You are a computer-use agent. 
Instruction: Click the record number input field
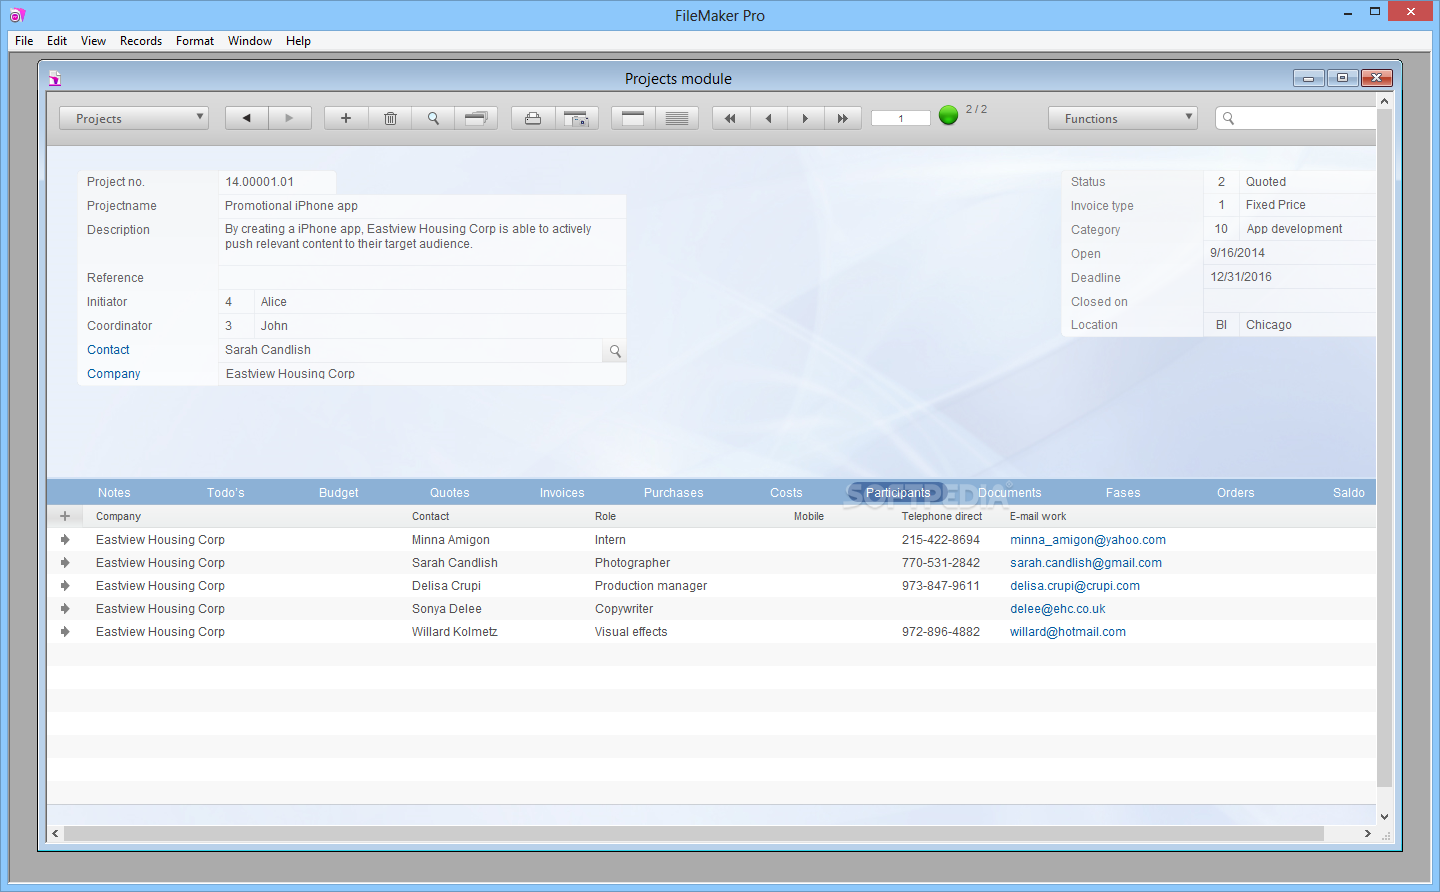[901, 118]
